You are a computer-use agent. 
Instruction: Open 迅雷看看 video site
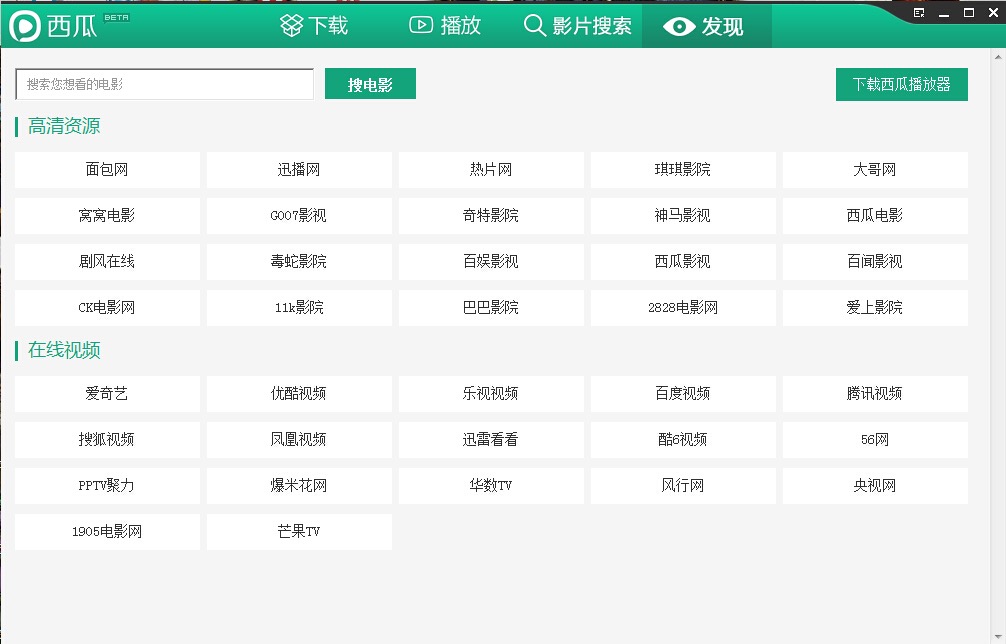click(x=491, y=440)
